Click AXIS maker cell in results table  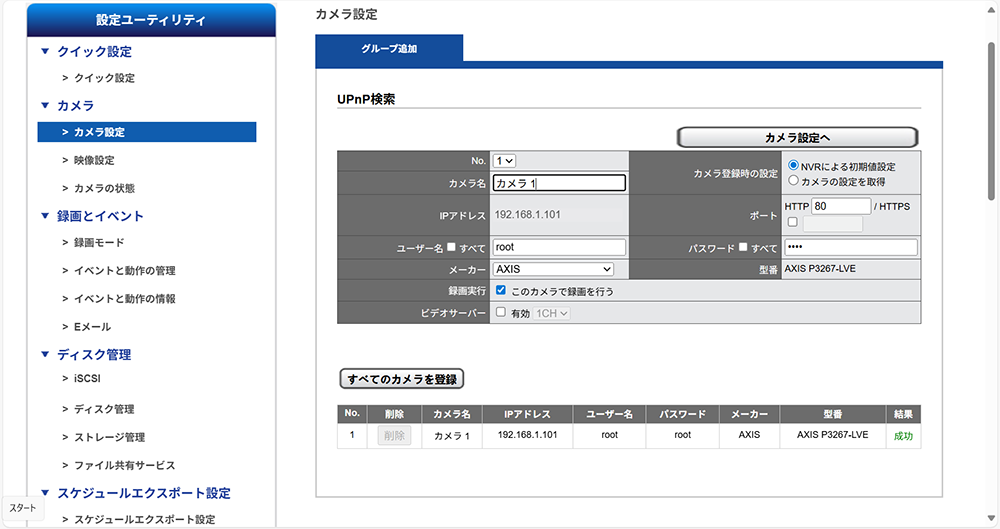[x=749, y=435]
